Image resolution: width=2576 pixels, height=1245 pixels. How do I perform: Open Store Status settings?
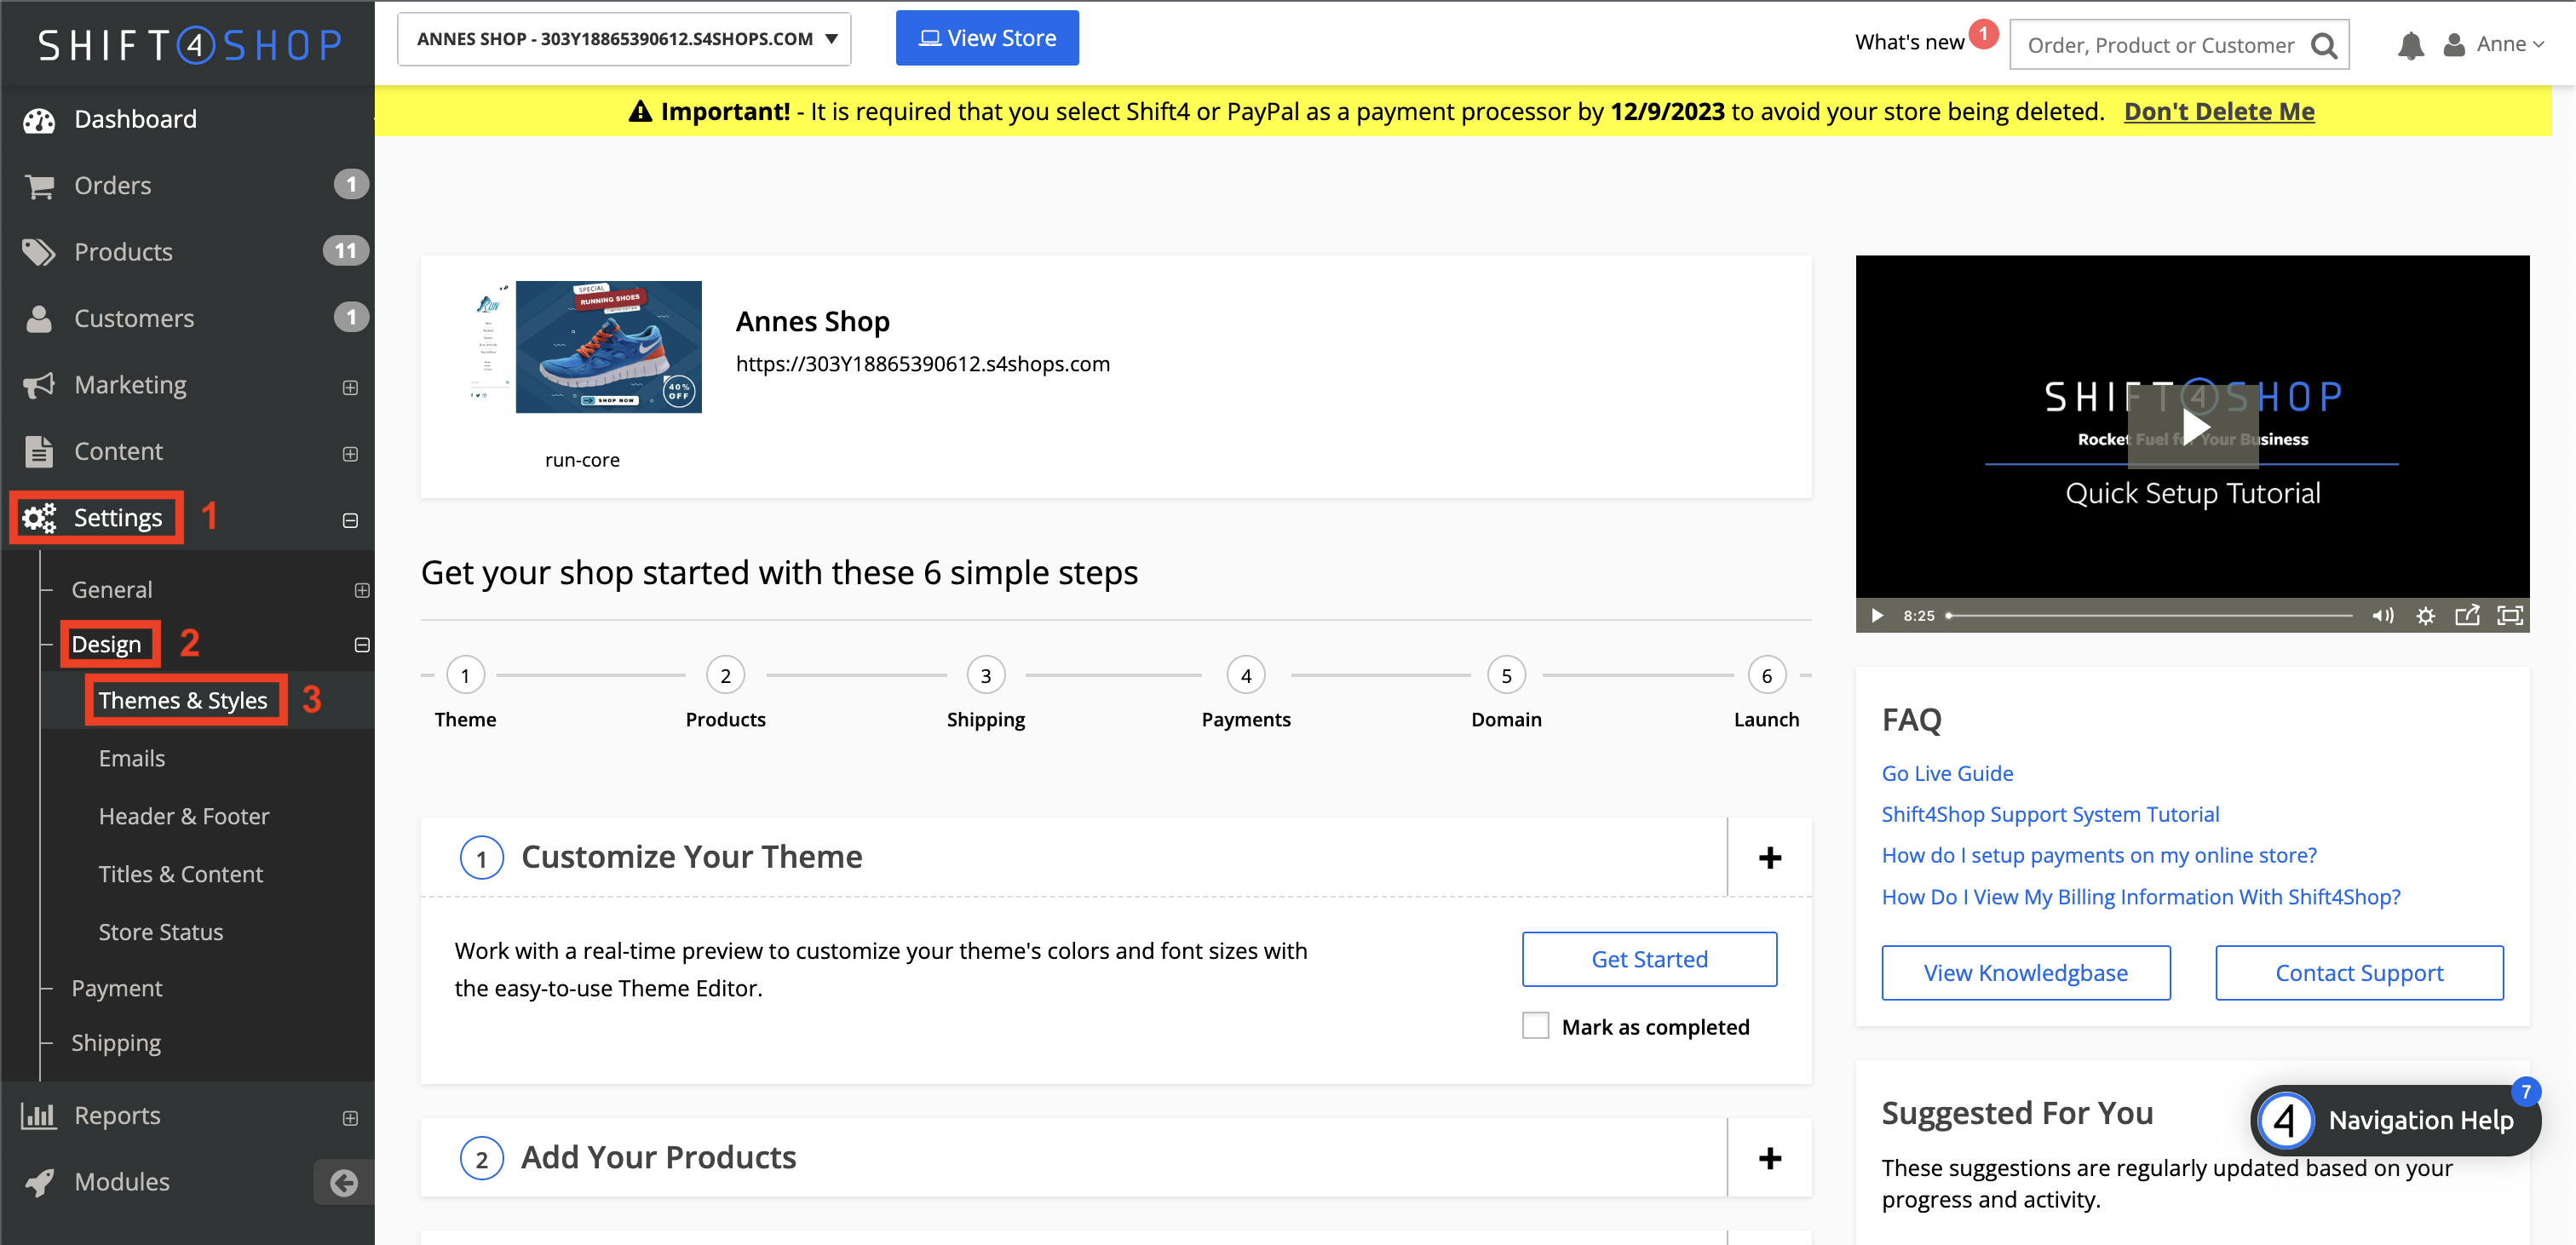point(161,932)
